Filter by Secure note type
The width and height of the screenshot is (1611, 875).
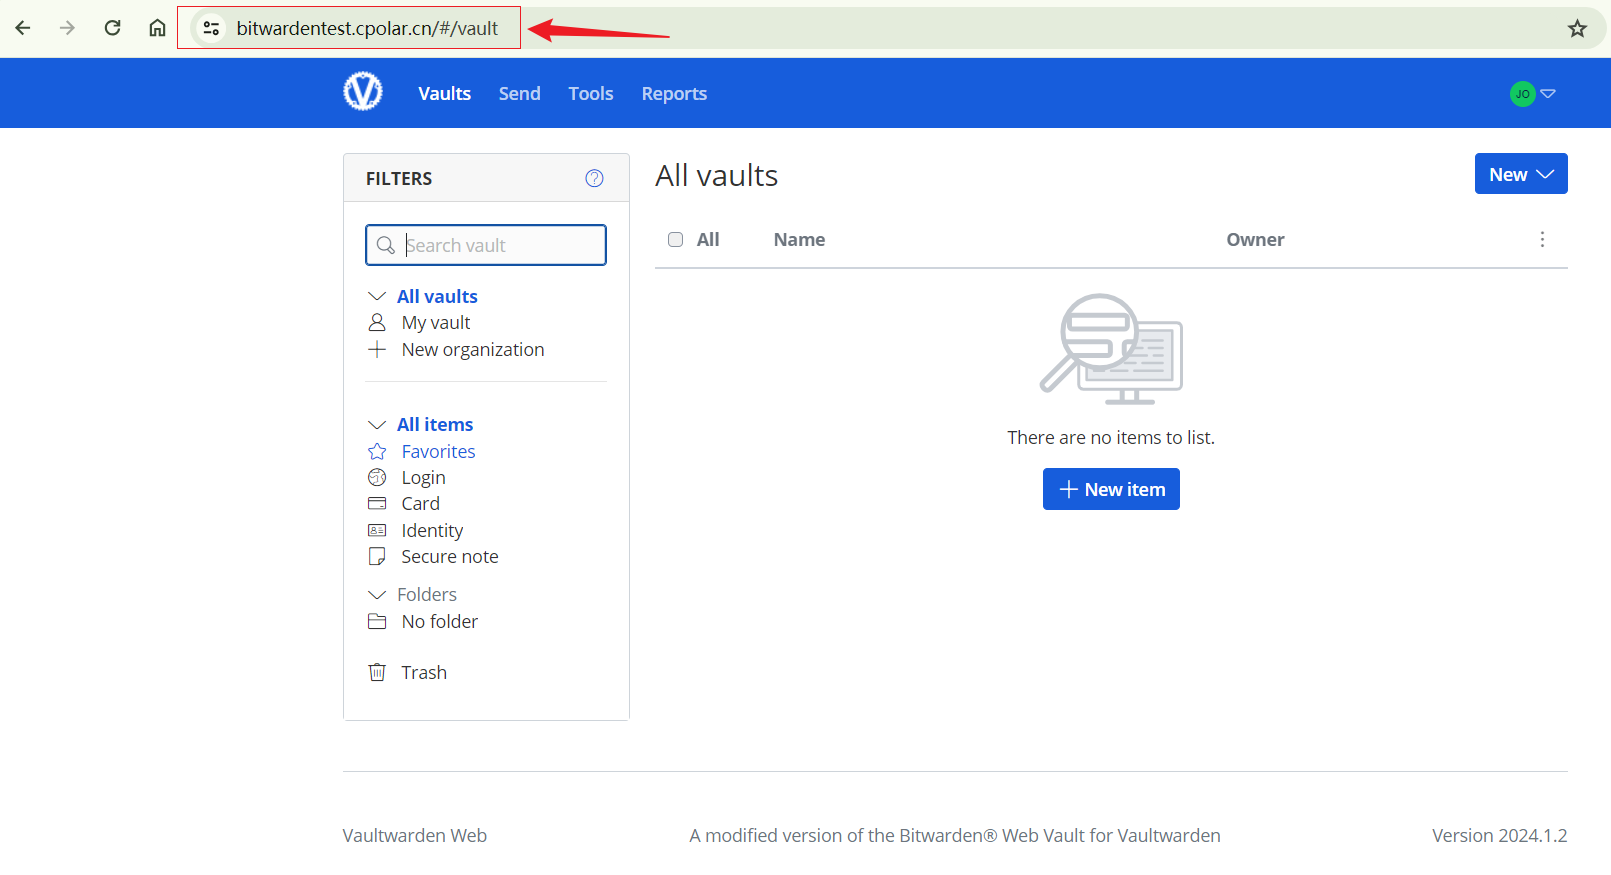450,556
